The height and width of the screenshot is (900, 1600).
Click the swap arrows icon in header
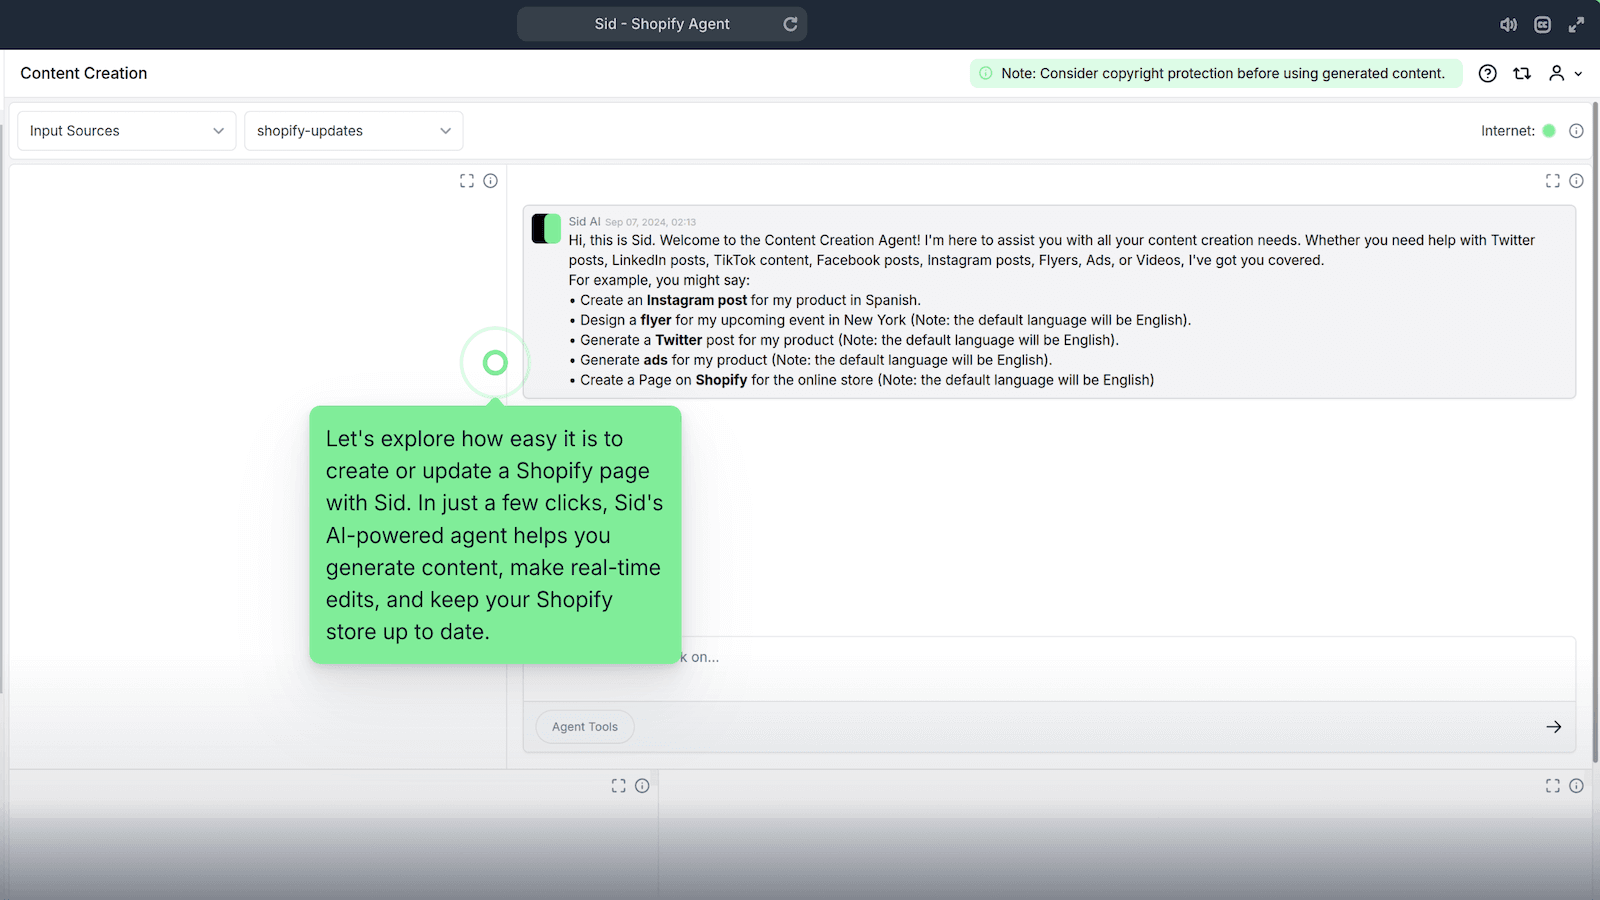[x=1521, y=73]
